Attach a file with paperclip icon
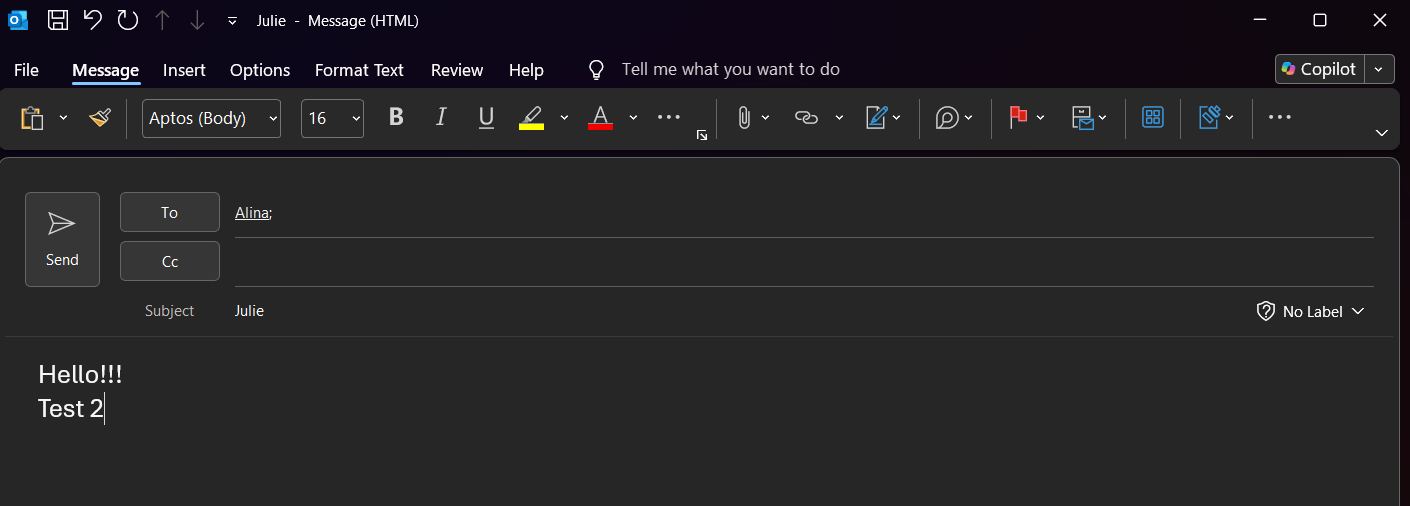 pyautogui.click(x=744, y=118)
